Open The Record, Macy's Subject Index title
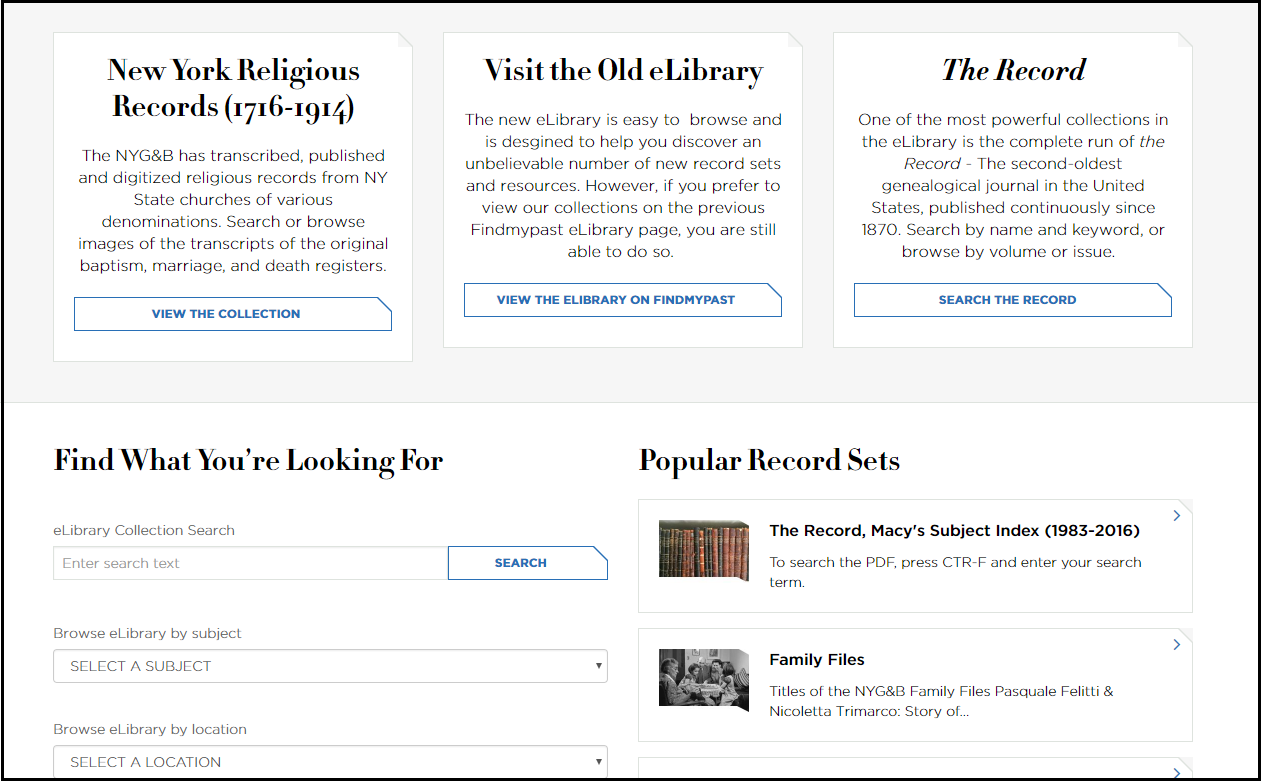Screen dimensions: 1261x781 954,531
